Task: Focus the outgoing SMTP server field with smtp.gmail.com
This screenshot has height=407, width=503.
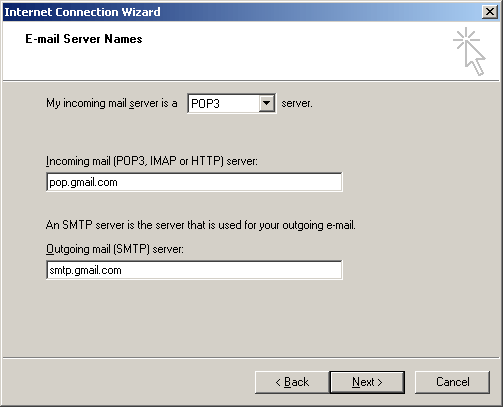Action: [x=194, y=270]
